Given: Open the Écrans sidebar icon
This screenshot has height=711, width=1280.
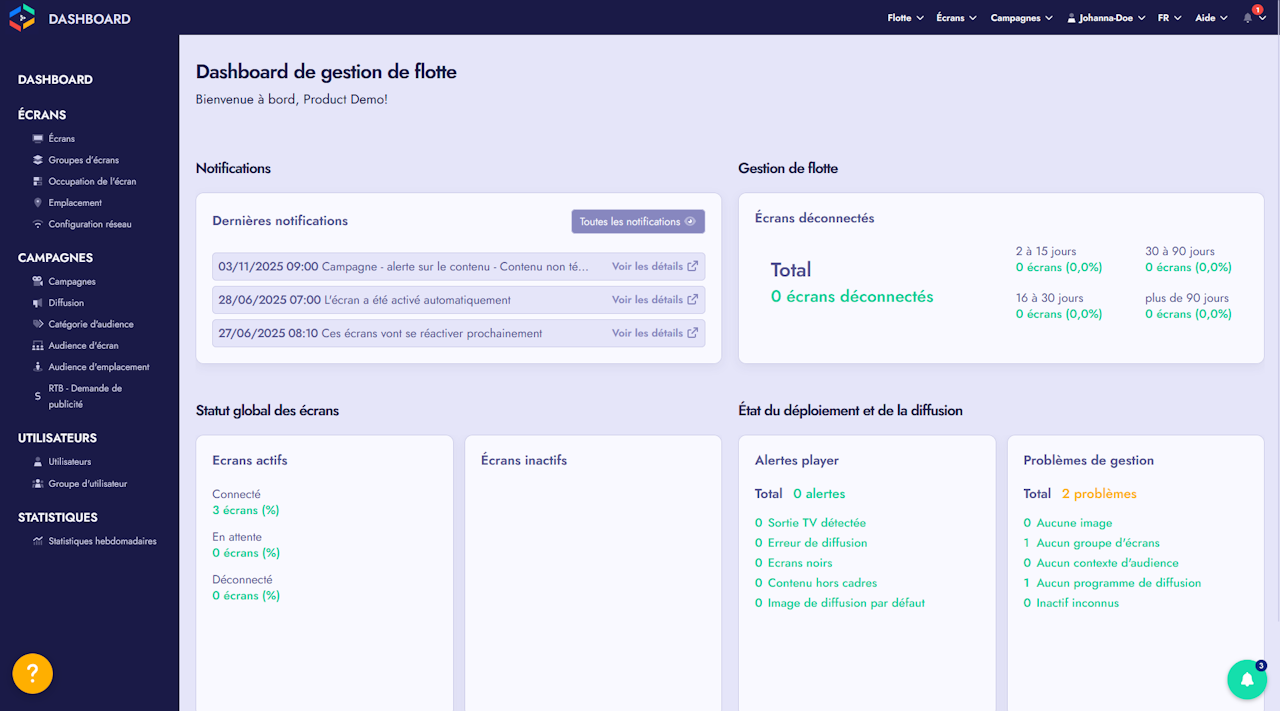Looking at the screenshot, I should (38, 139).
